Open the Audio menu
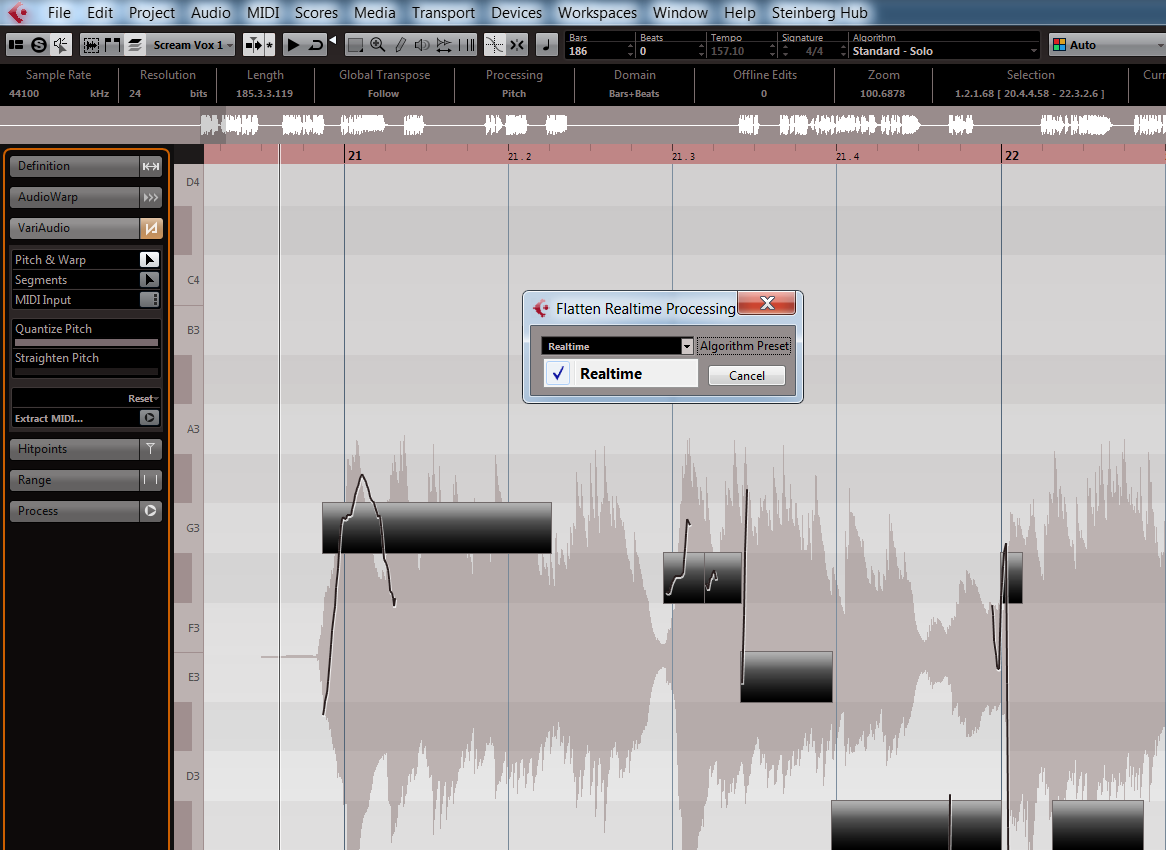The image size is (1166, 850). pyautogui.click(x=210, y=13)
